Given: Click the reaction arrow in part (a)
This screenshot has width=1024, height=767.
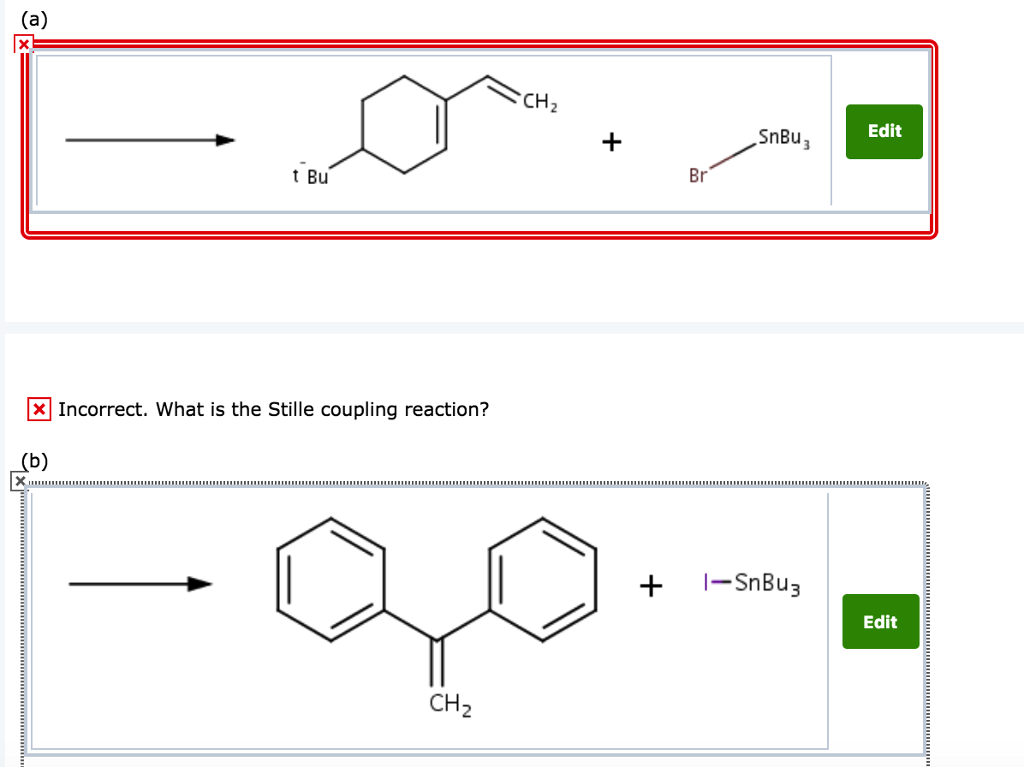Looking at the screenshot, I should point(150,140).
